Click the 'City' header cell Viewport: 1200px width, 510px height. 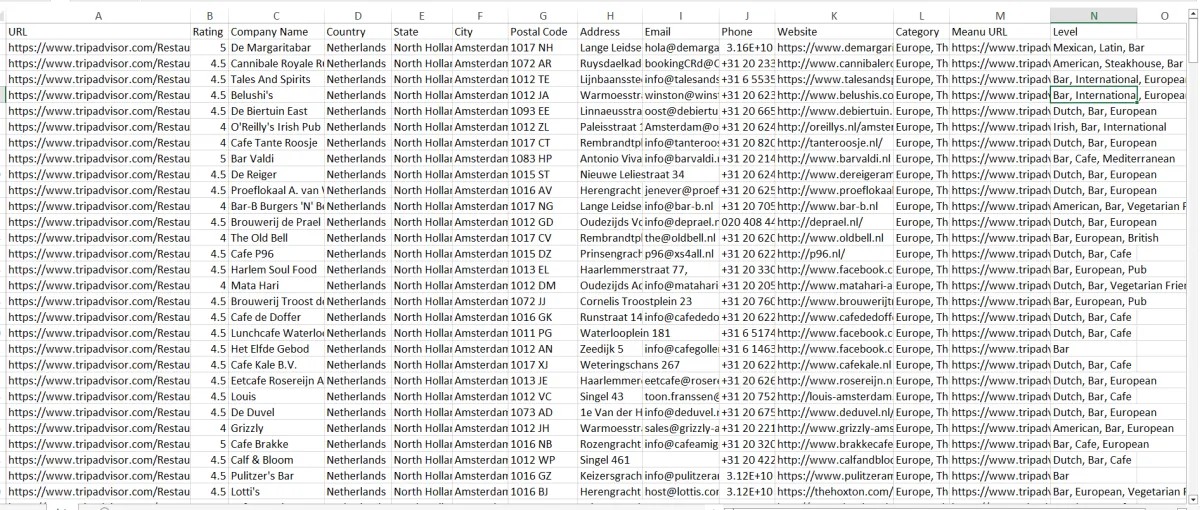479,32
